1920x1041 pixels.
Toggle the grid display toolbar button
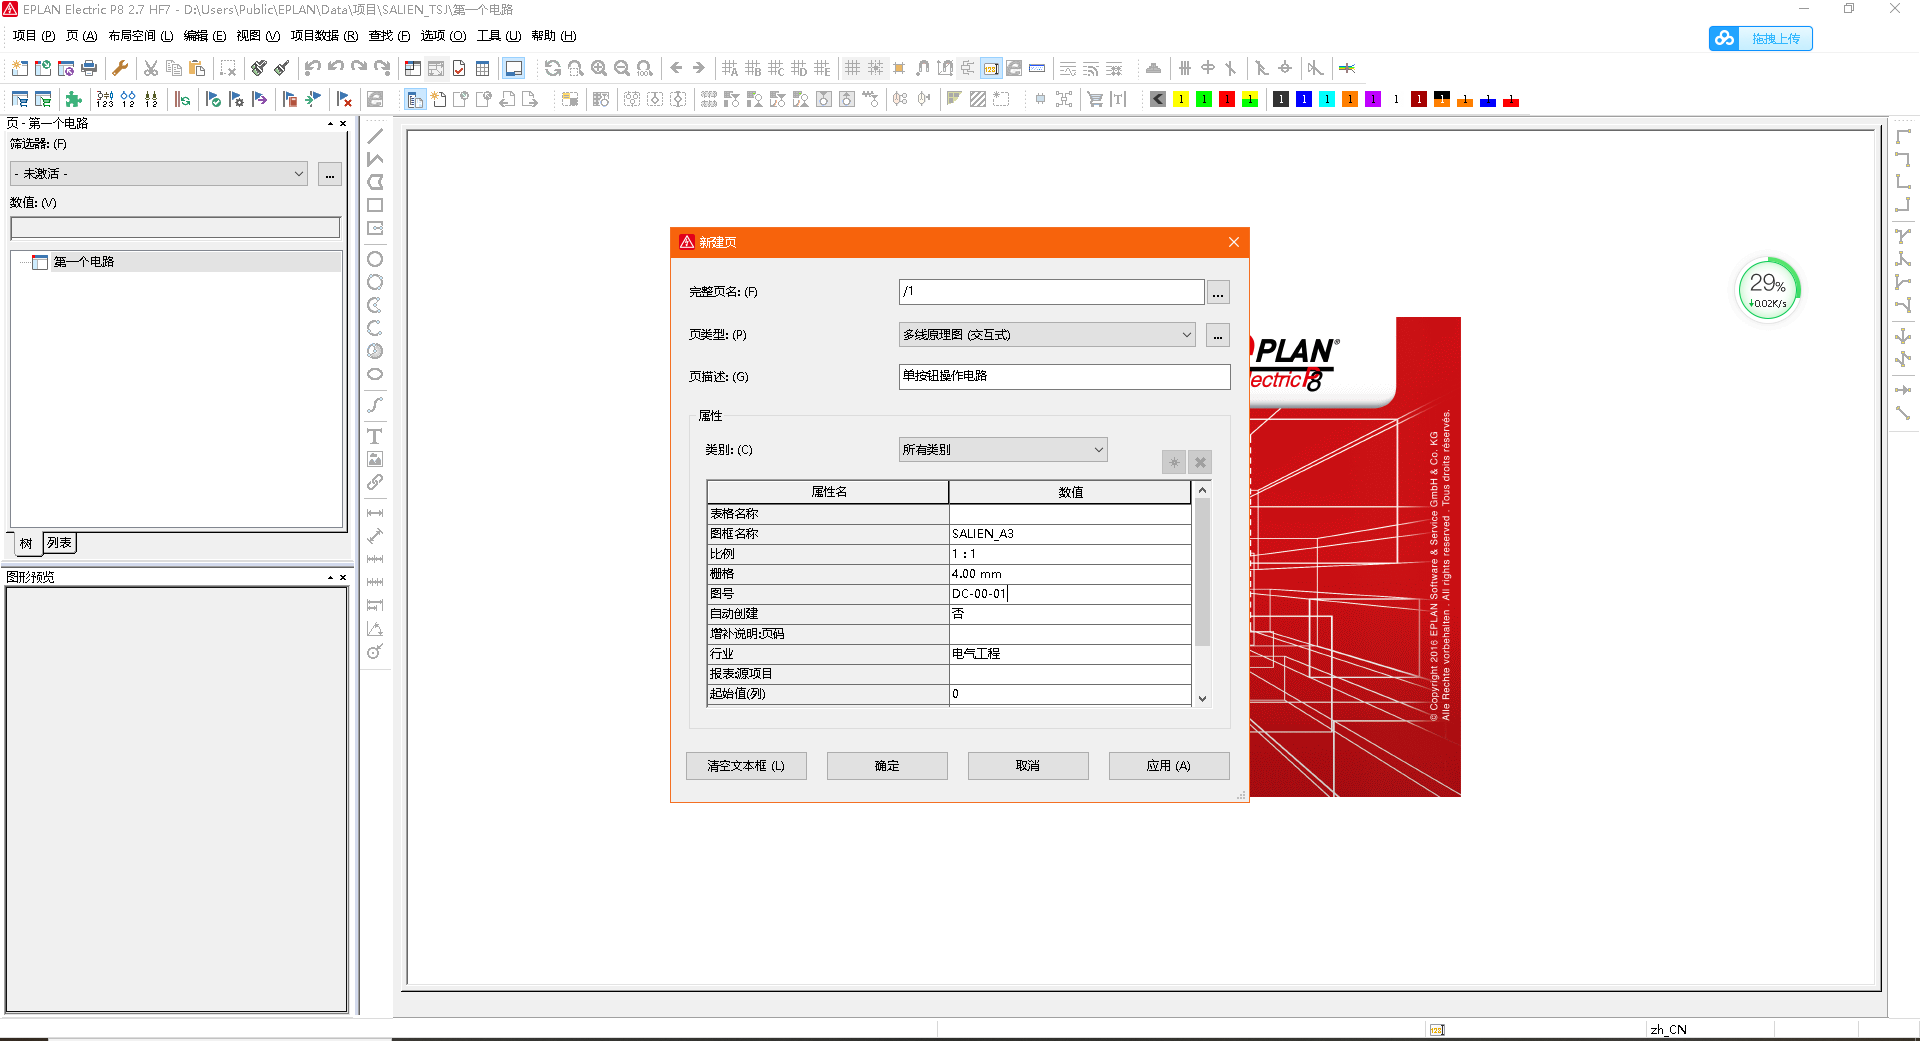852,68
